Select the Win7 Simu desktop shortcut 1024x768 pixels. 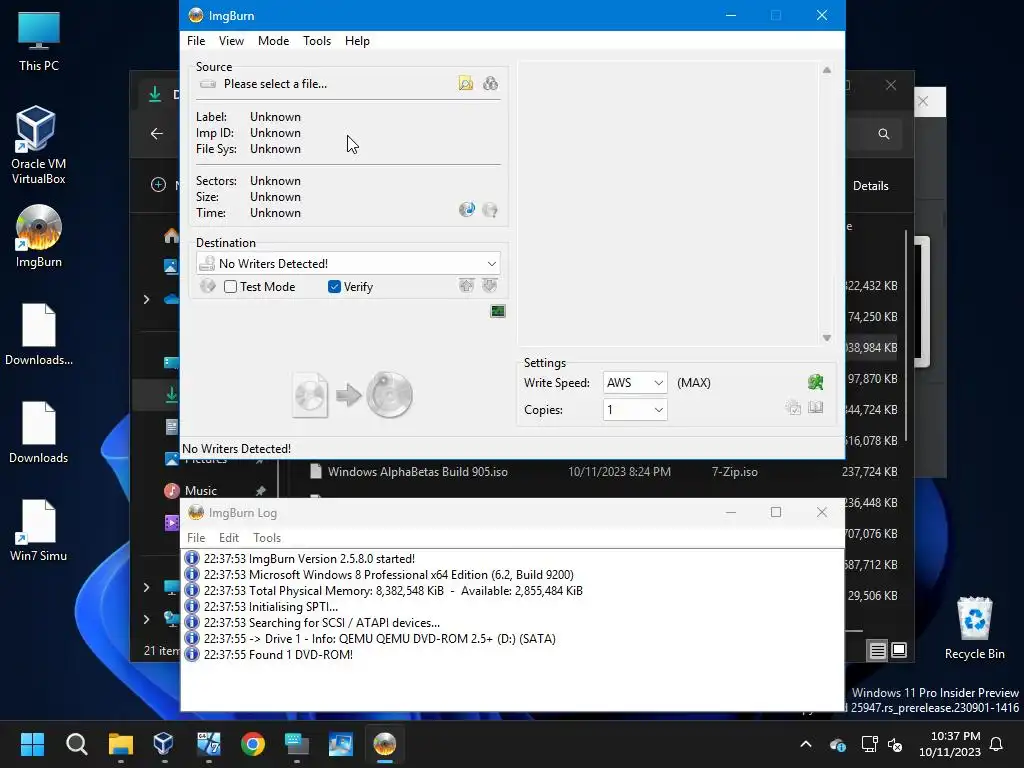tap(39, 530)
